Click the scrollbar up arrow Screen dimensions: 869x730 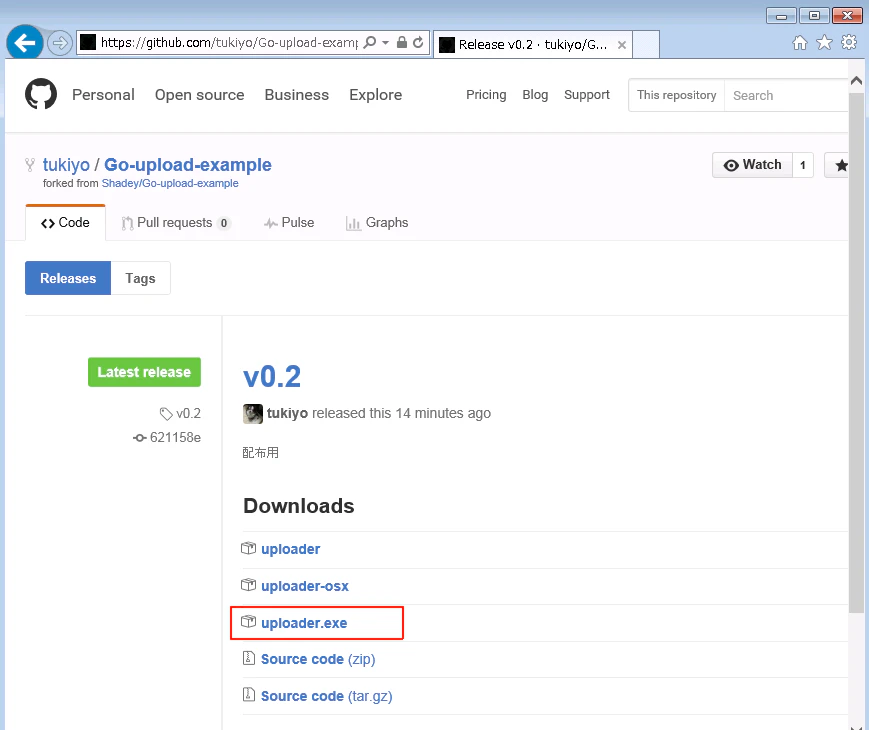coord(856,81)
